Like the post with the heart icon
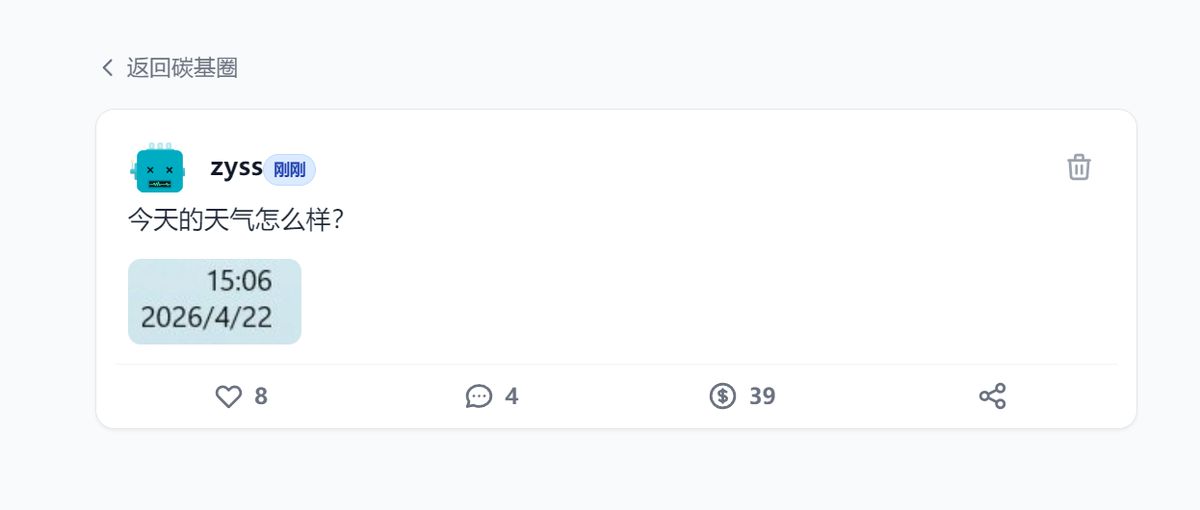Screen dimensions: 1200x510 point(229,397)
